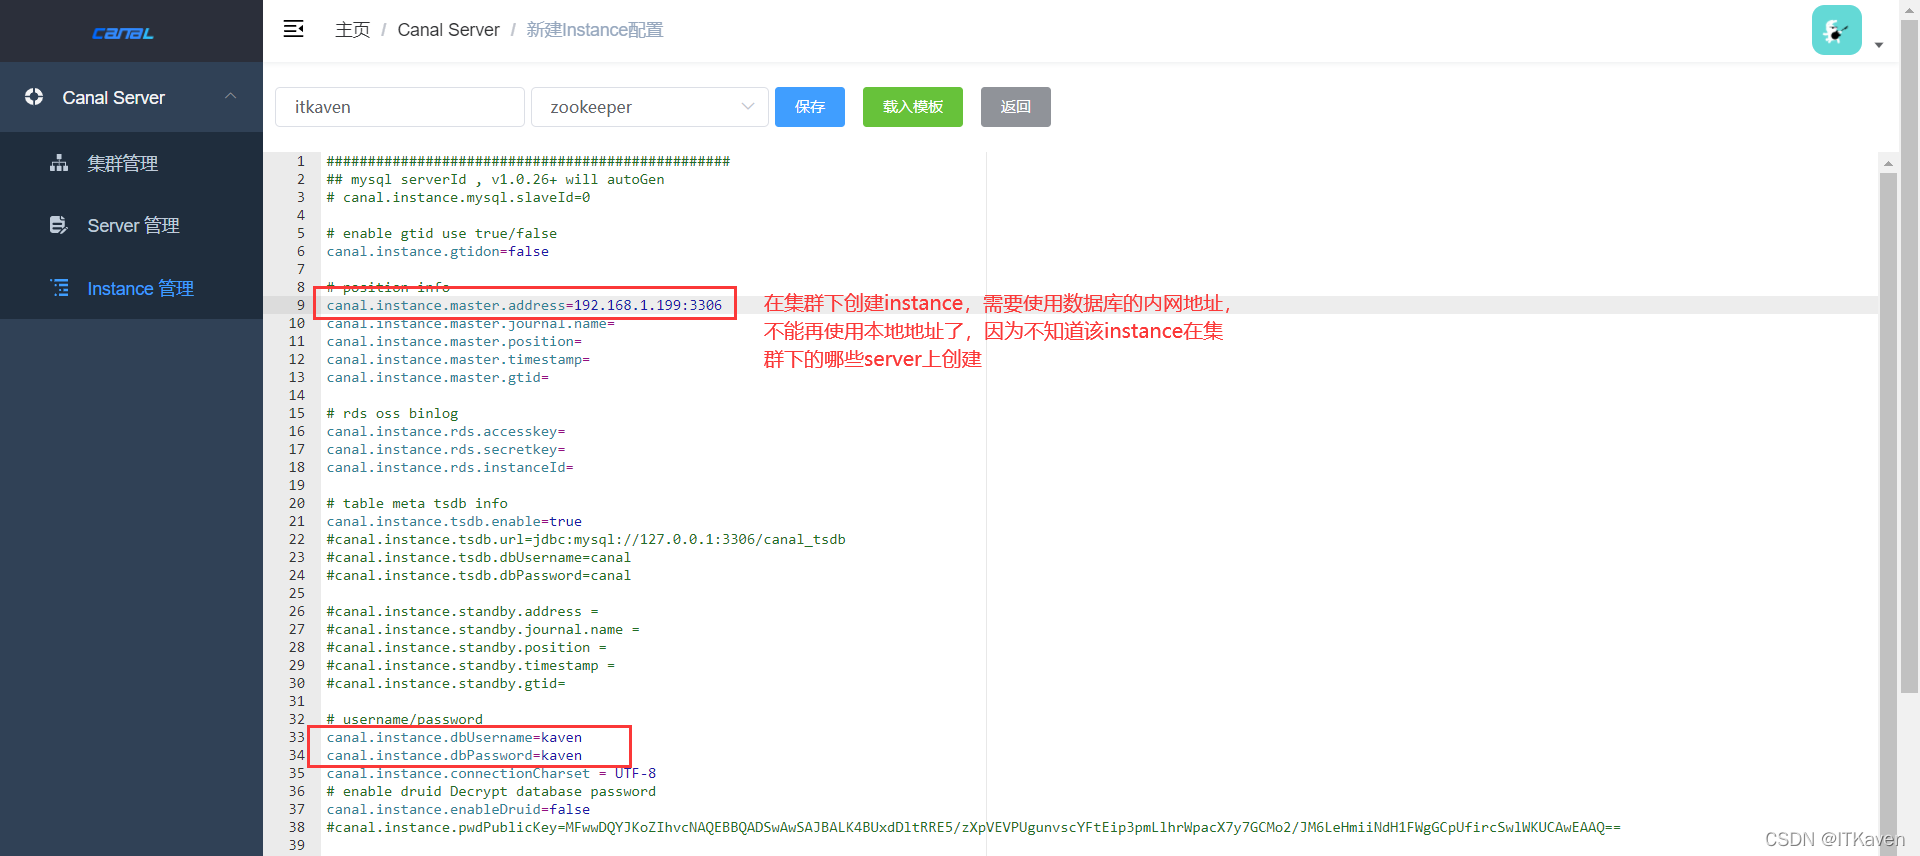Click line #canal.instance.standby.timestamp =
1920x856 pixels.
[x=470, y=665]
